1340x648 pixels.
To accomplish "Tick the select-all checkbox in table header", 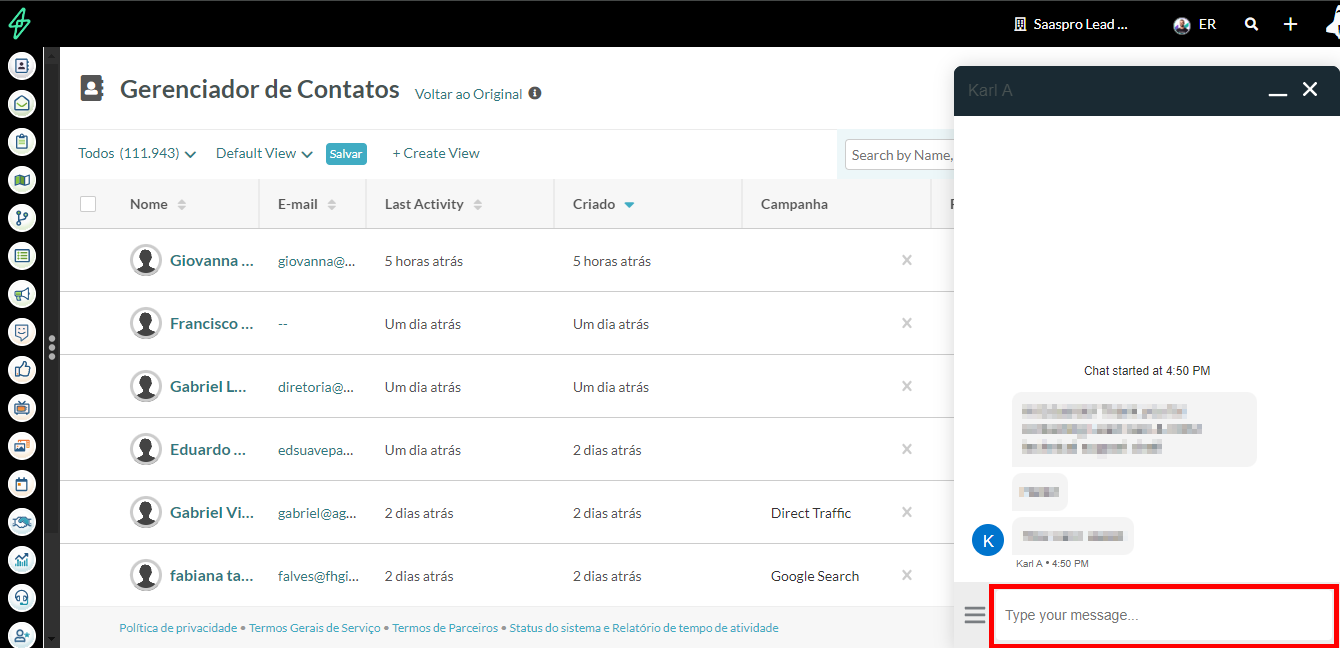I will coord(88,204).
